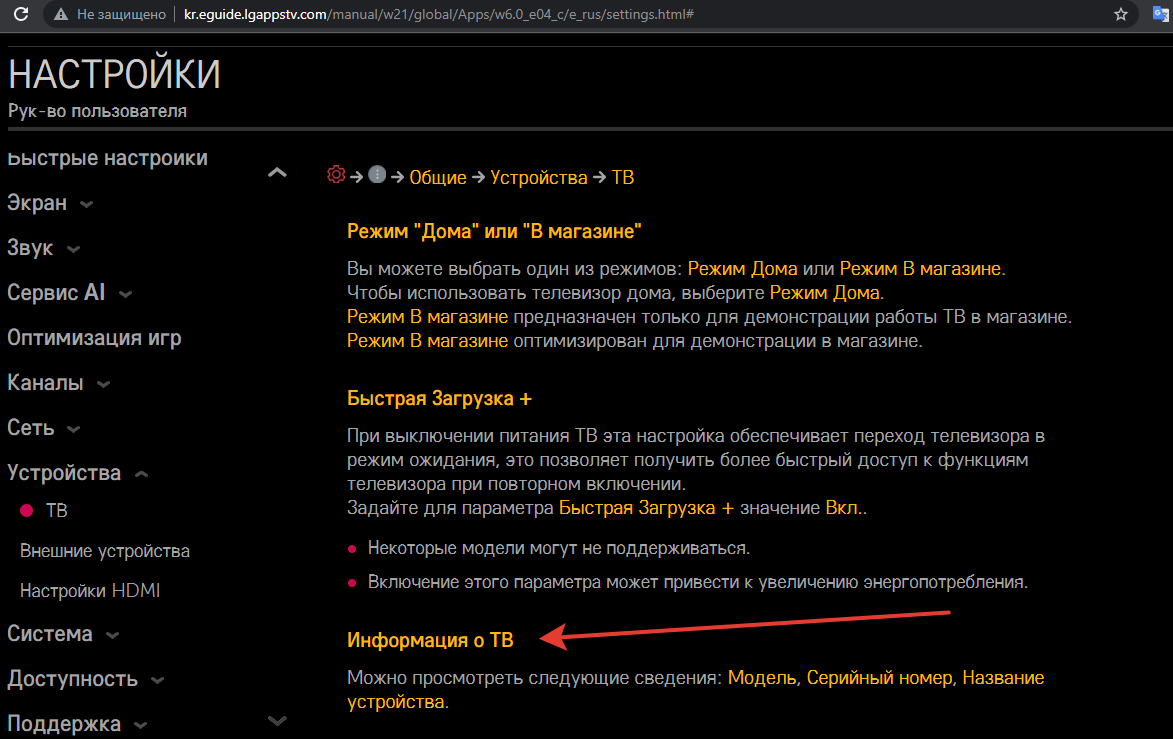This screenshot has height=739, width=1173.
Task: Open the Быстрые настройки menu item
Action: click(x=107, y=159)
